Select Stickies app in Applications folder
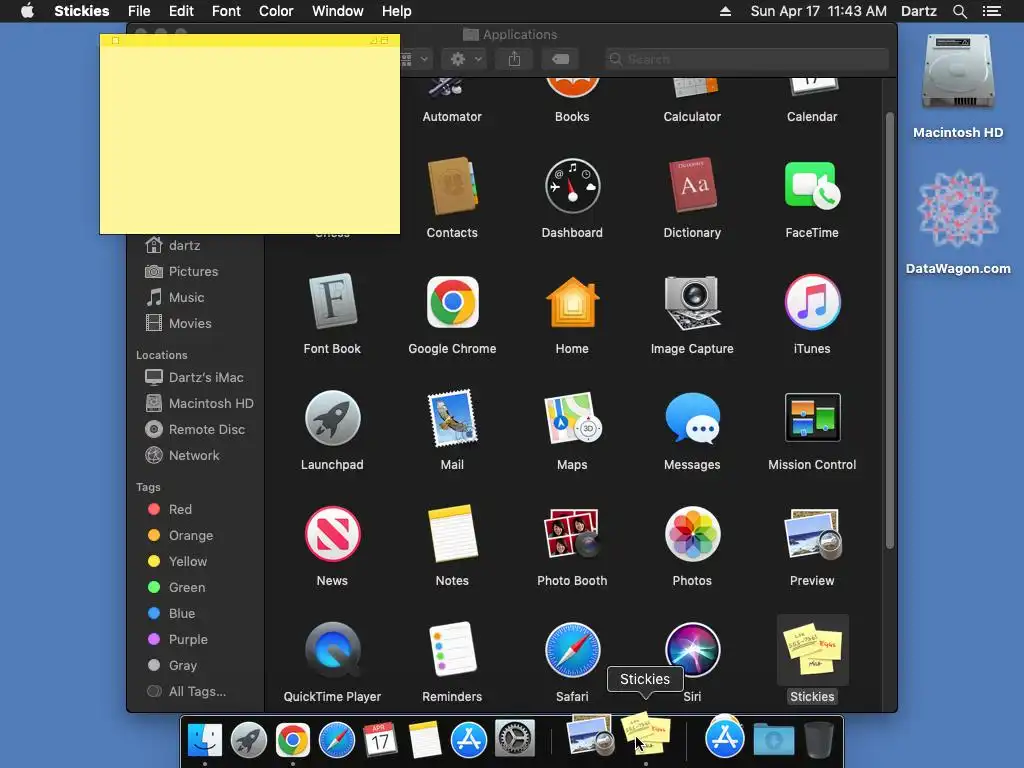Image resolution: width=1024 pixels, height=768 pixels. (812, 650)
